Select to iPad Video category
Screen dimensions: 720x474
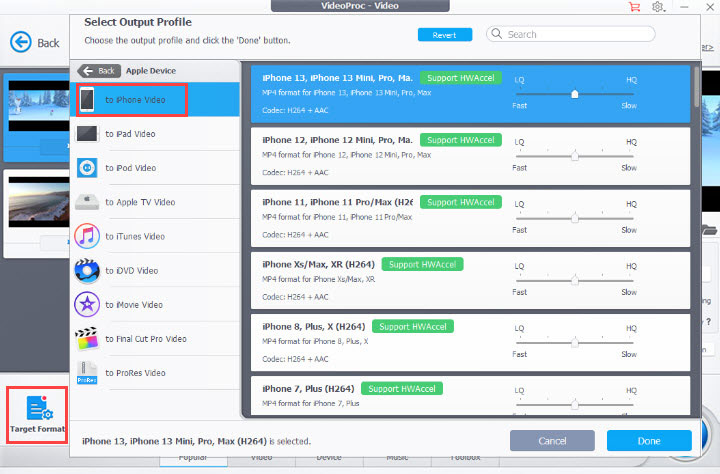click(x=155, y=134)
